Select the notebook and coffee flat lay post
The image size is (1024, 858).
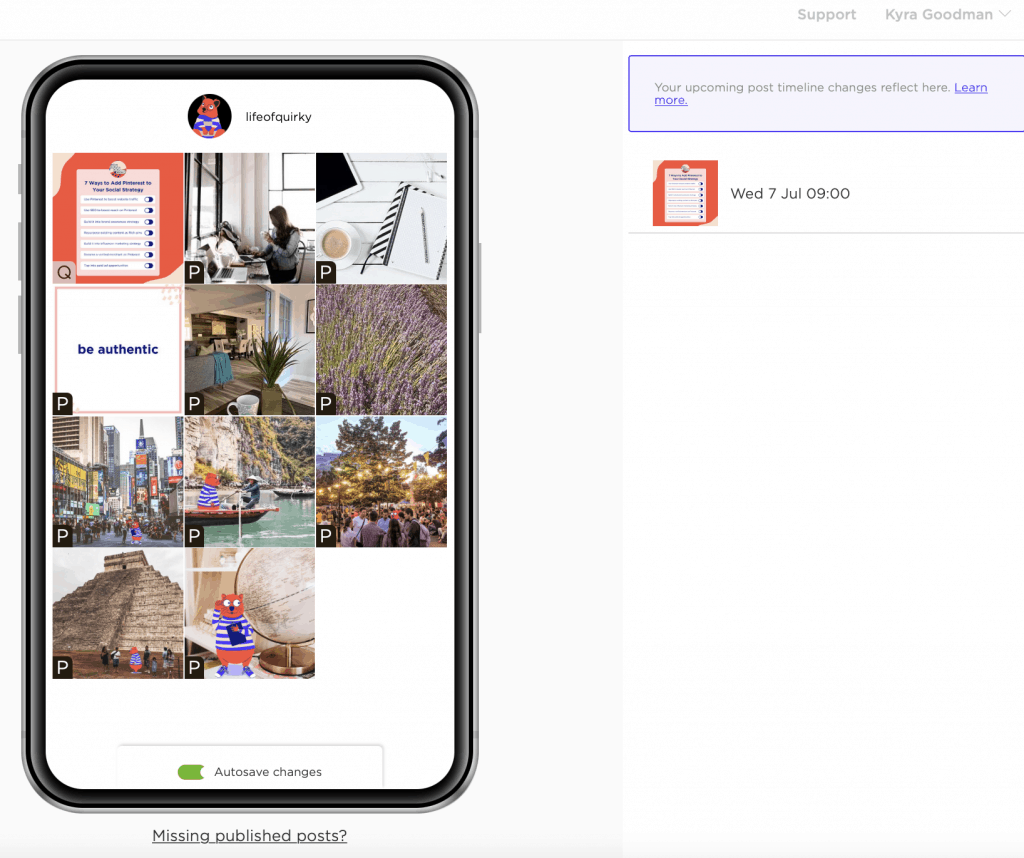coord(381,218)
